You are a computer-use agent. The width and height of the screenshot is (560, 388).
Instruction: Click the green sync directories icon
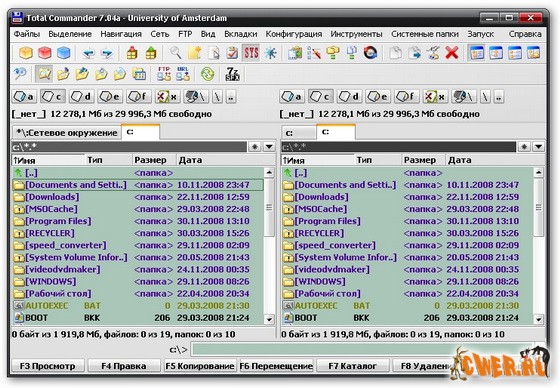tap(207, 74)
